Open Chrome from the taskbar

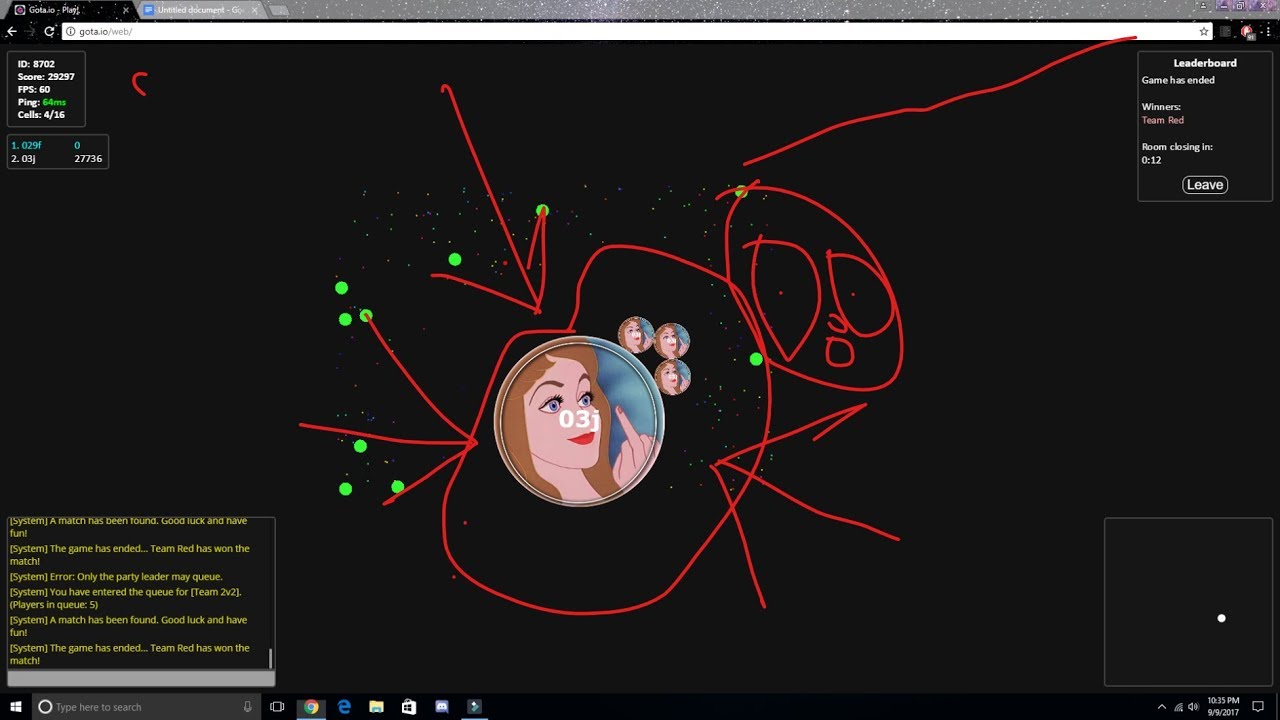(311, 707)
